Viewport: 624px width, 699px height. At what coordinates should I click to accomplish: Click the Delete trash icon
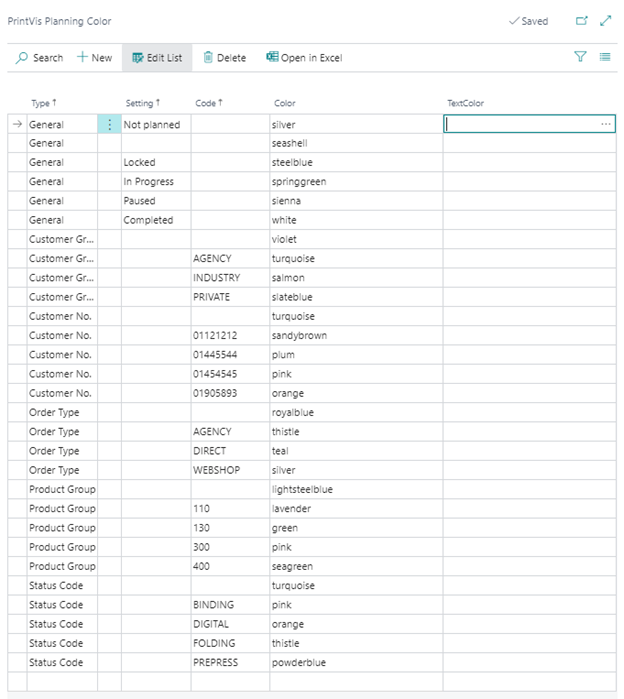point(208,57)
